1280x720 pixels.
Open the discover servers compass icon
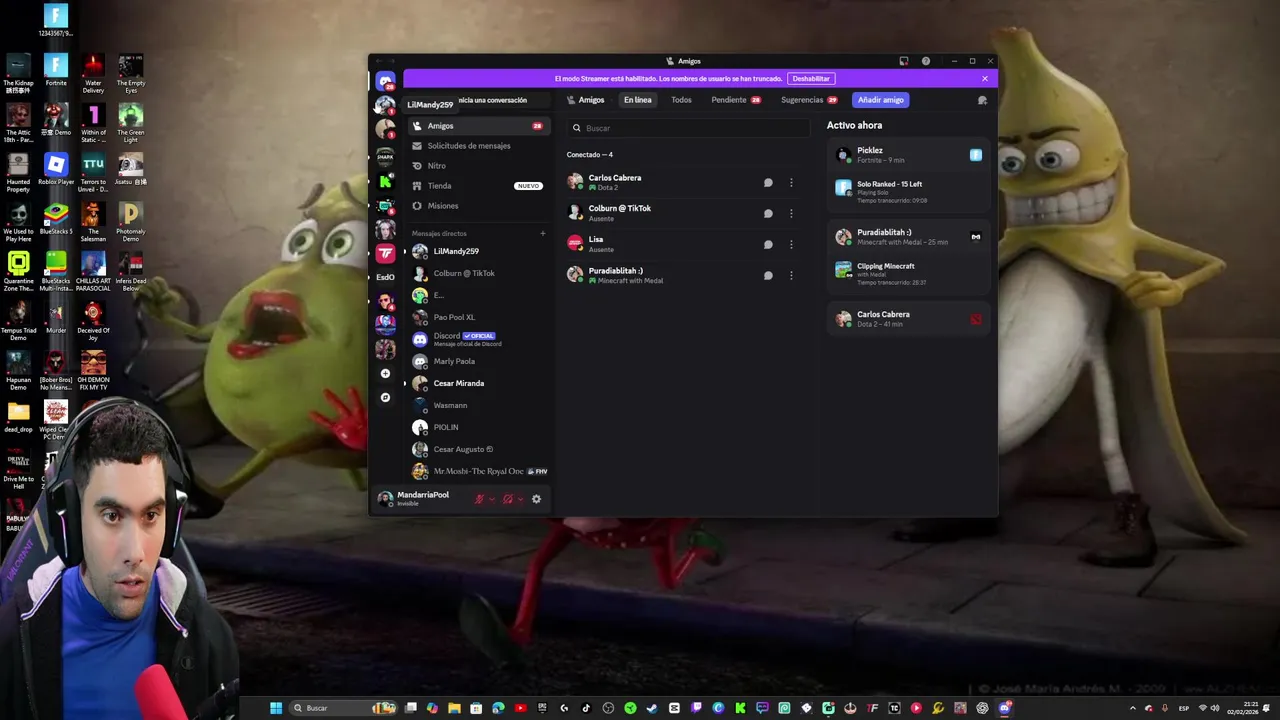click(385, 397)
